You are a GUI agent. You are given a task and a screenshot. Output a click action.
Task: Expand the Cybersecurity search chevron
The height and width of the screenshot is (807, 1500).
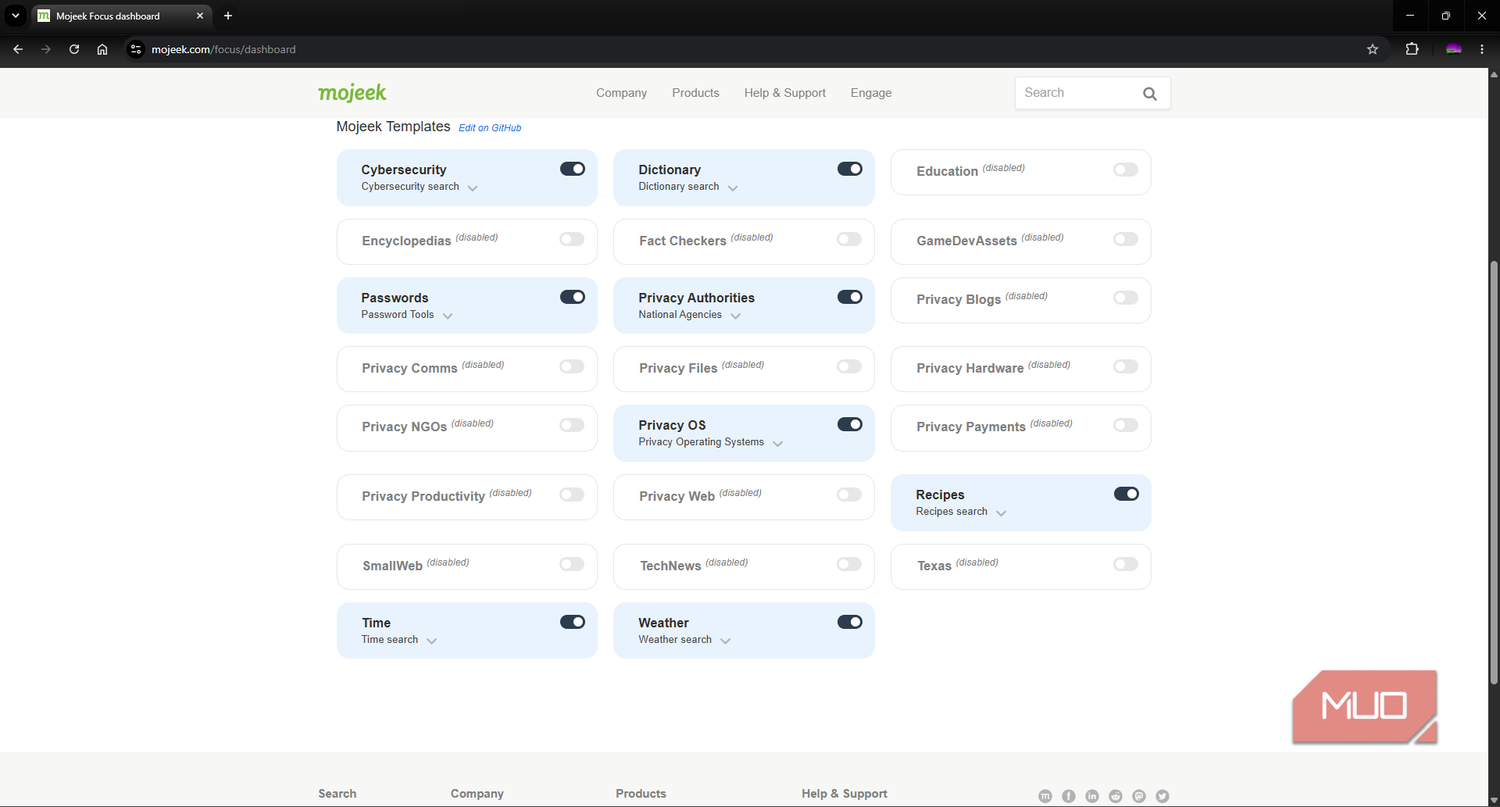(473, 188)
